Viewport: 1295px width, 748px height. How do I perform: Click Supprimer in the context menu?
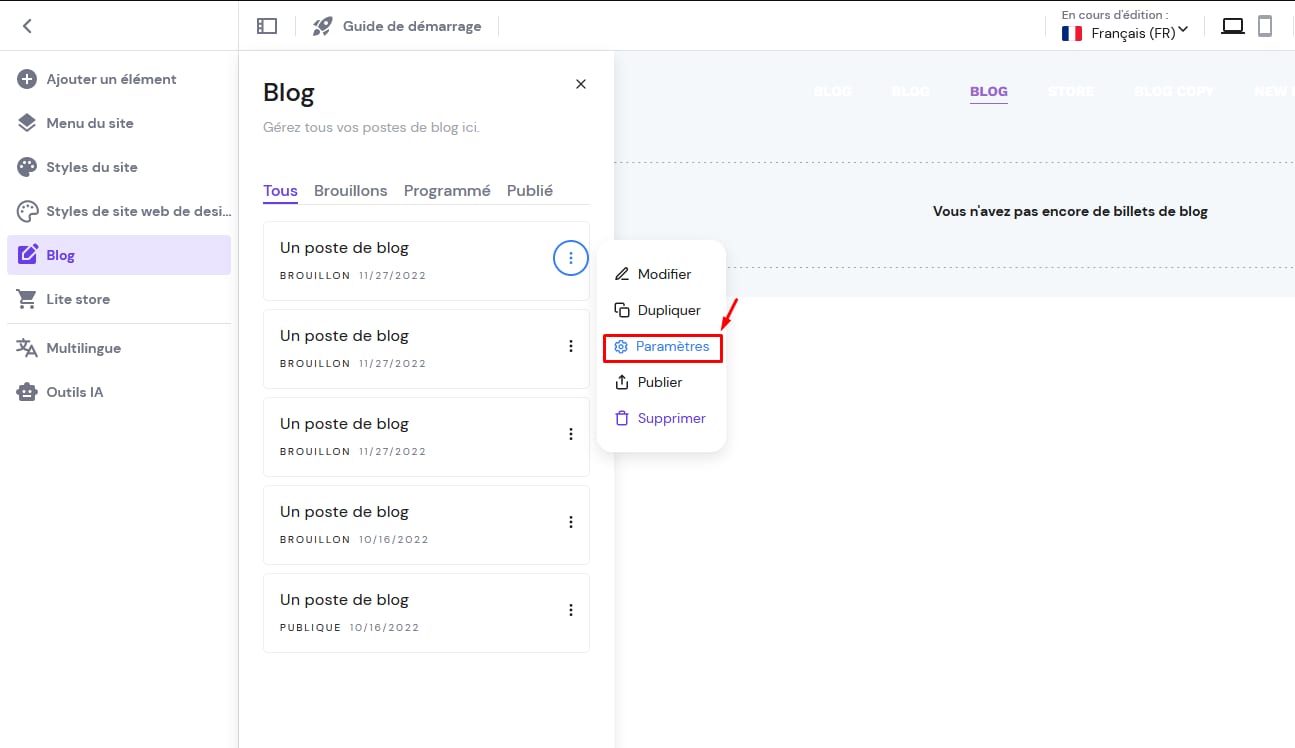point(671,418)
